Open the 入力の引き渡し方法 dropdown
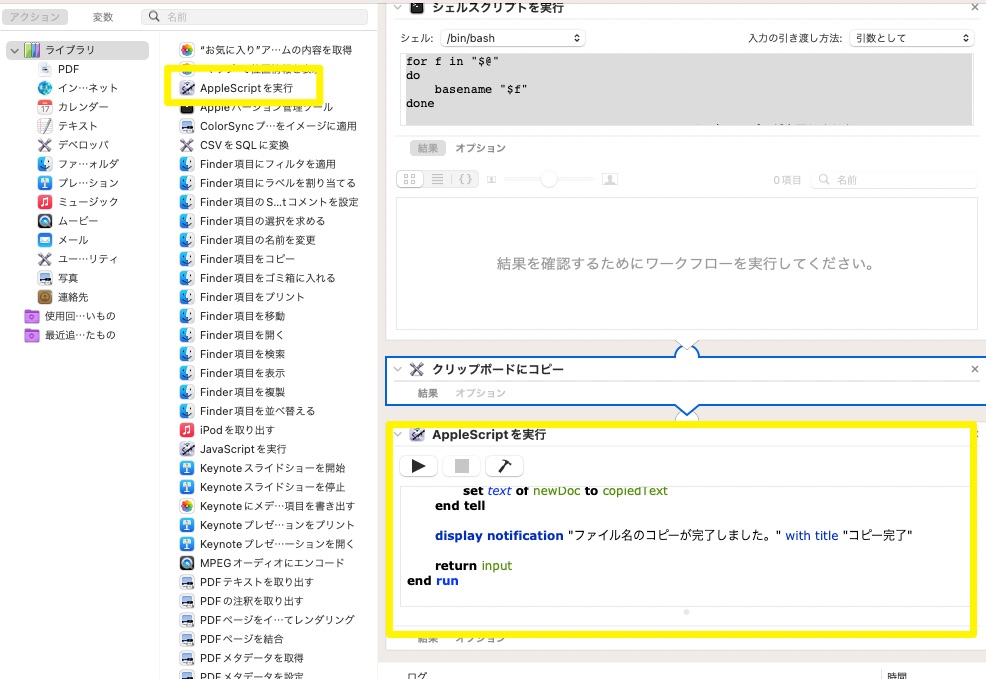 pos(911,38)
